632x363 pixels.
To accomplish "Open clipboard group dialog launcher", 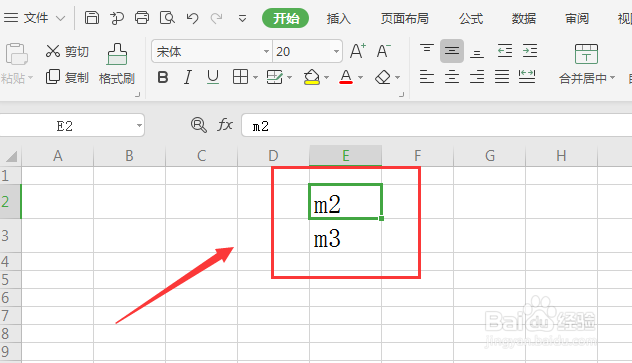I will pos(137,95).
